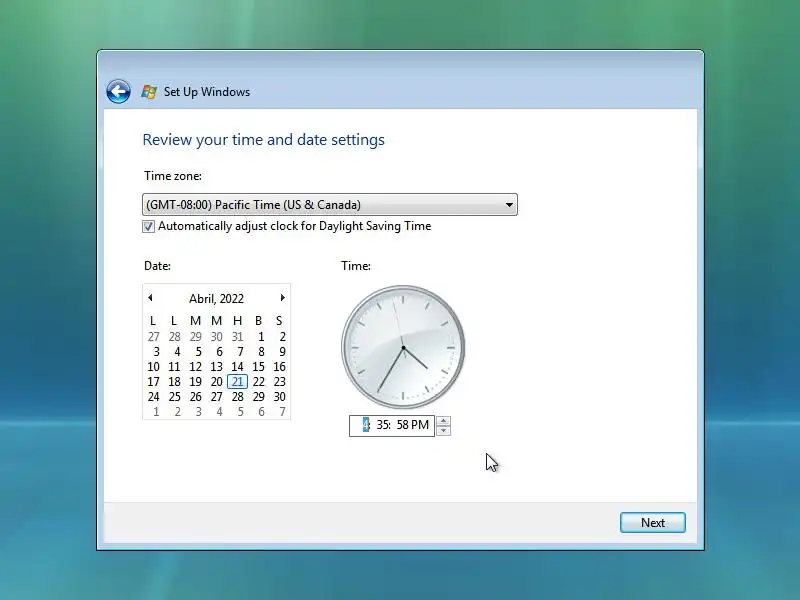Image resolution: width=800 pixels, height=600 pixels.
Task: Click the PM indicator in time box
Action: (x=420, y=425)
